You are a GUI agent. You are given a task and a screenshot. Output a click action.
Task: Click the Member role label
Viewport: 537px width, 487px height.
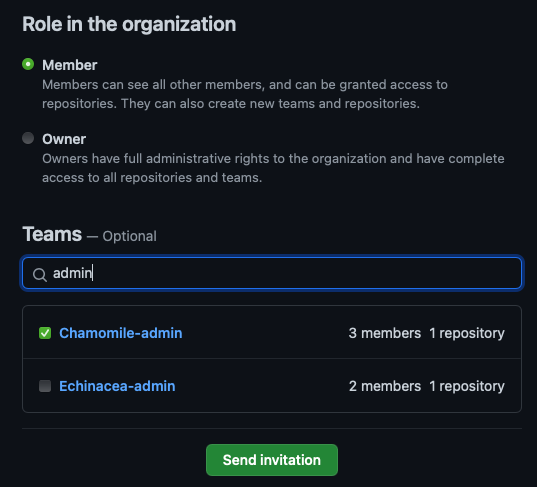tap(70, 65)
